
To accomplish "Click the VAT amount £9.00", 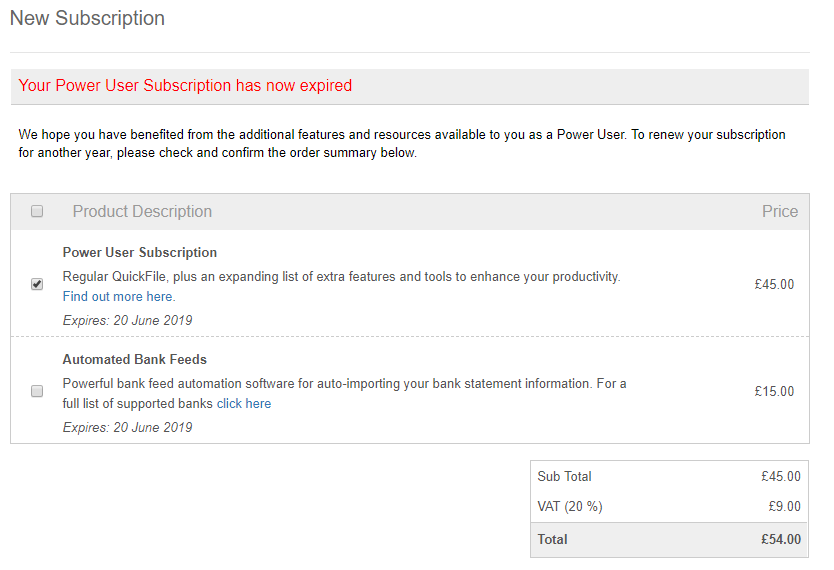I will coord(785,506).
